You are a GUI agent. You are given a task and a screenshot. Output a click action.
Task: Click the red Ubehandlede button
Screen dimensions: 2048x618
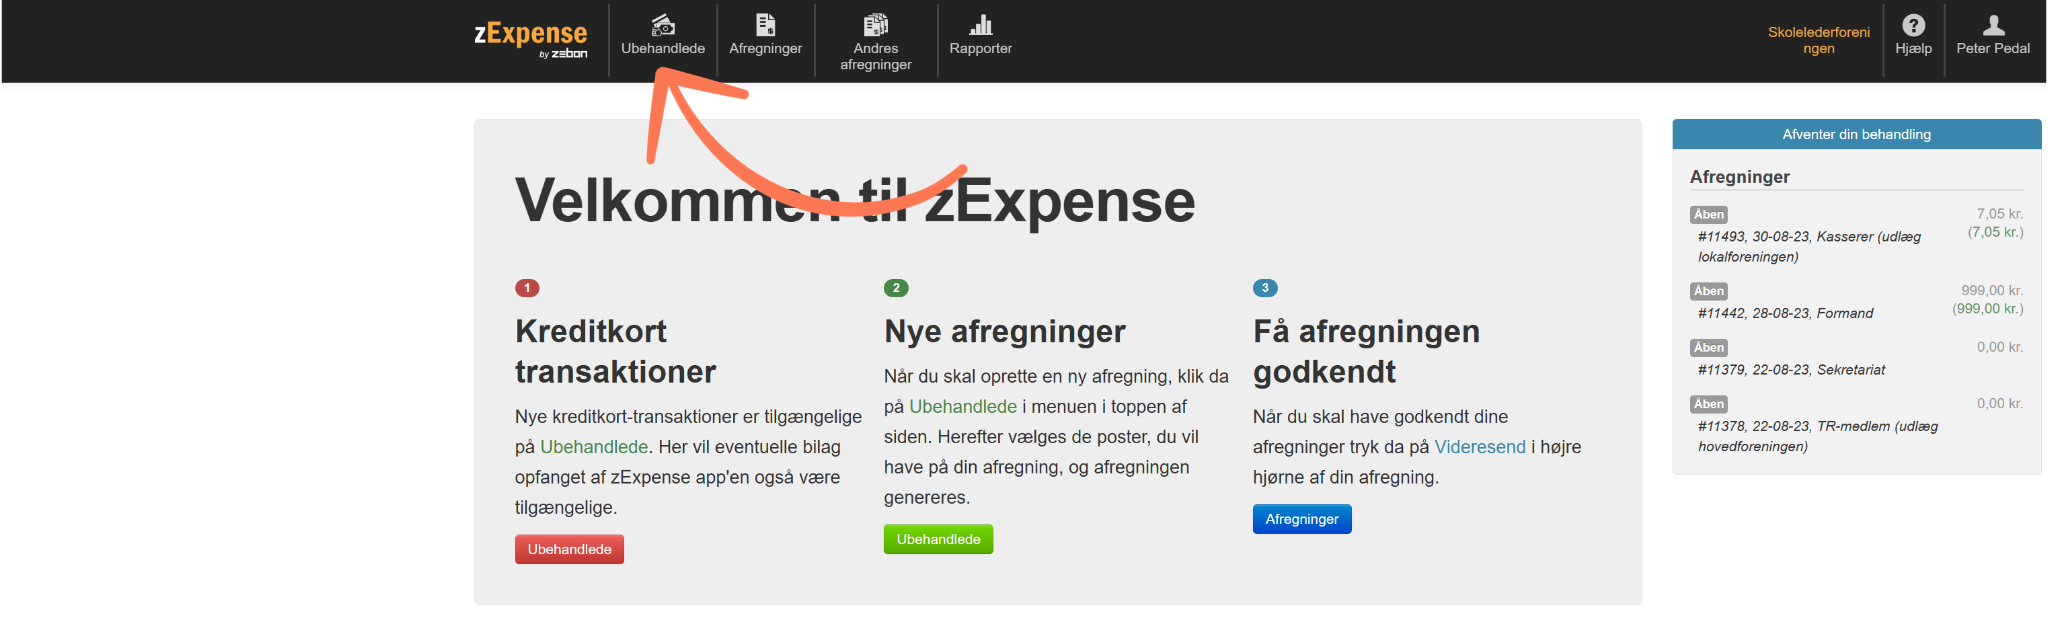[x=569, y=549]
